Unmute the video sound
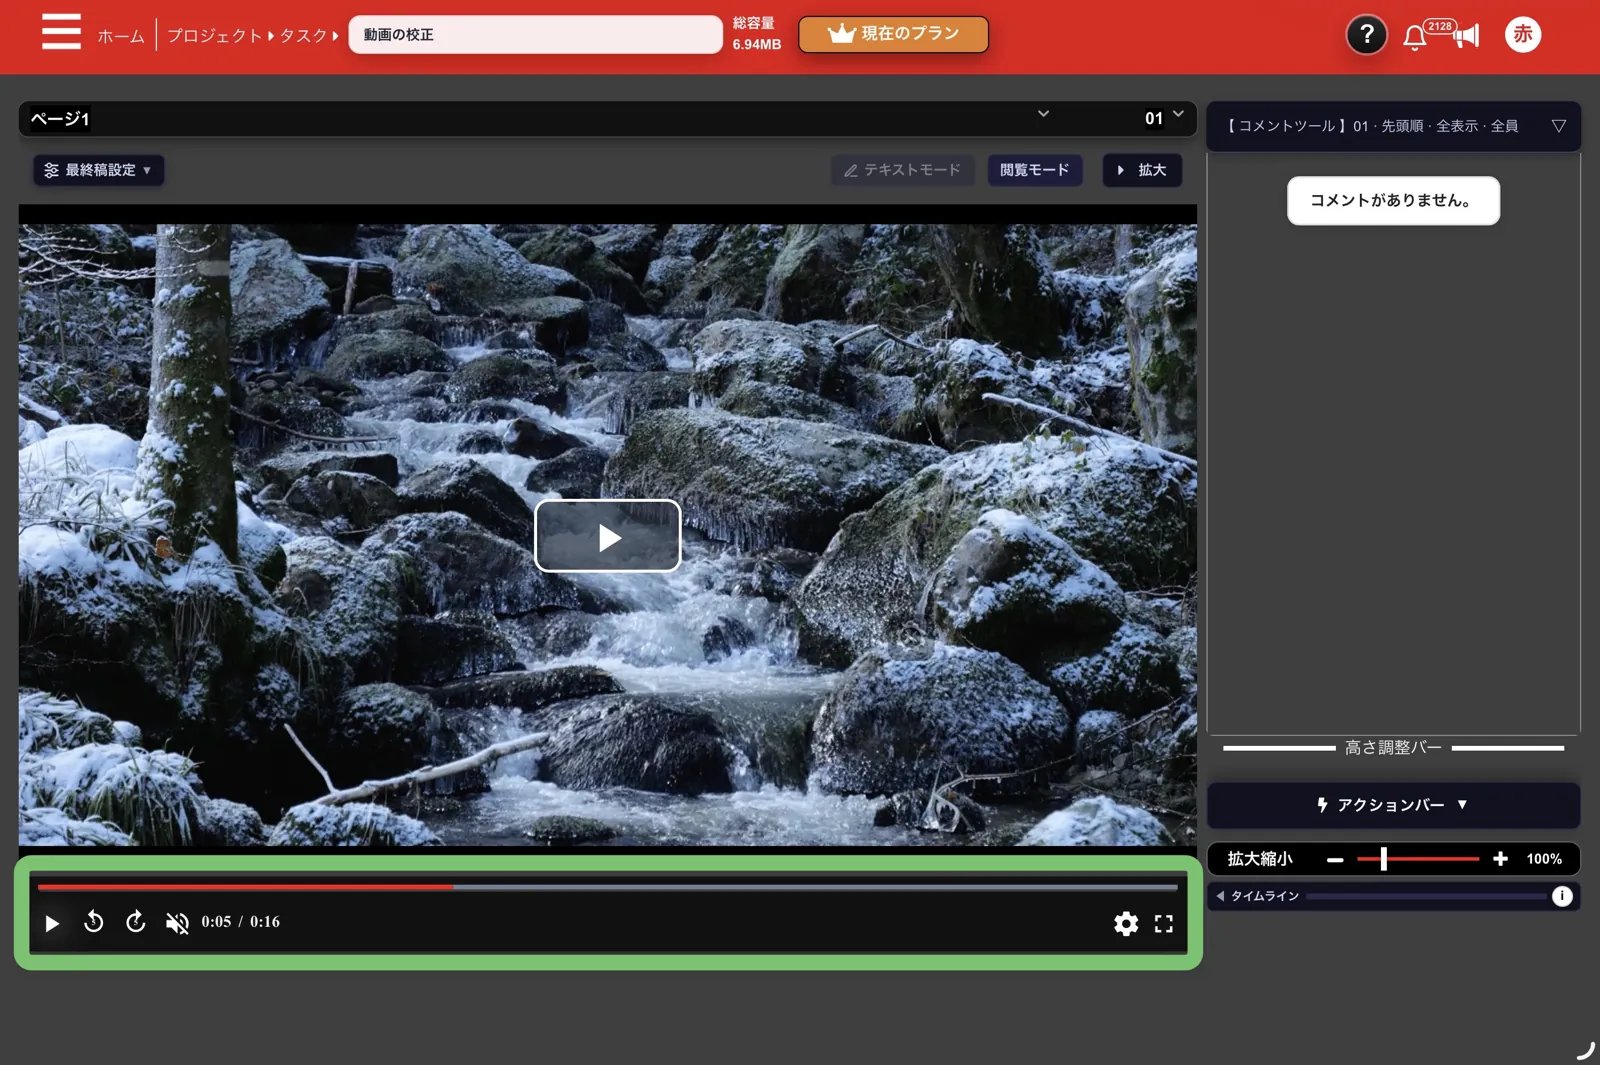Viewport: 1600px width, 1065px height. tap(177, 923)
